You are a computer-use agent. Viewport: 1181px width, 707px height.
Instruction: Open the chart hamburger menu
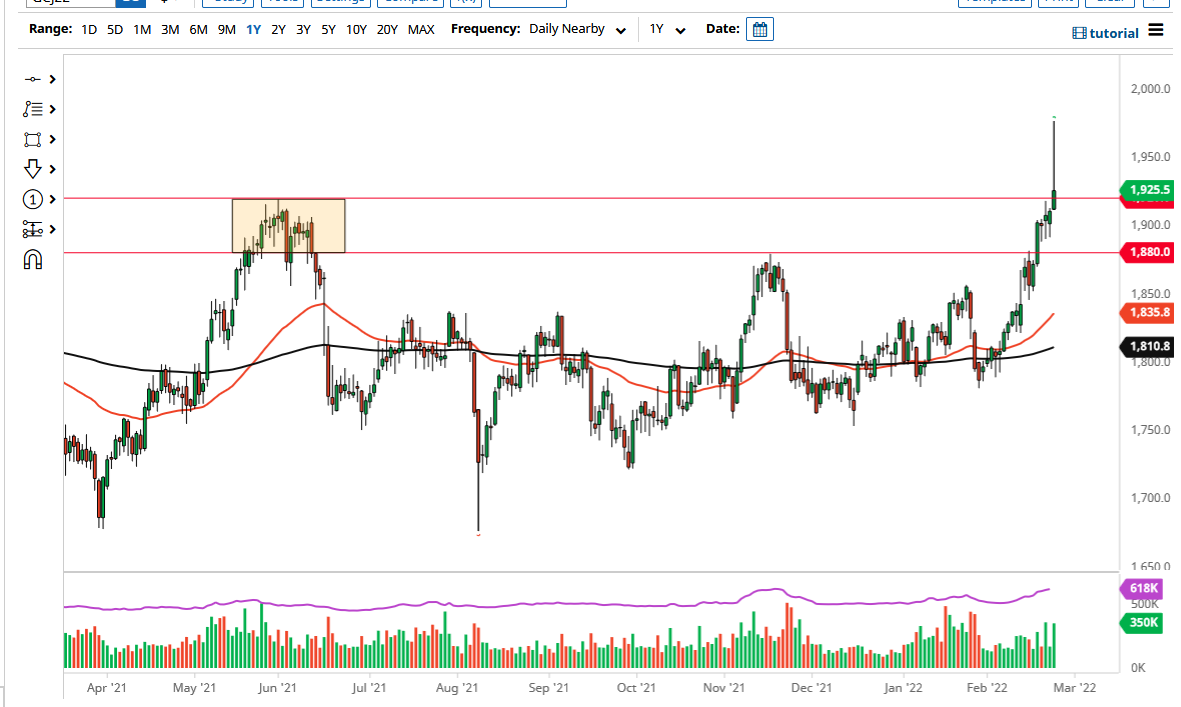1158,31
